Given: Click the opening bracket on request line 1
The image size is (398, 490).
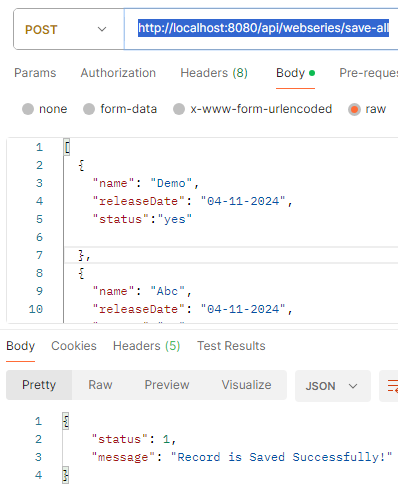Looking at the screenshot, I should pos(67,147).
